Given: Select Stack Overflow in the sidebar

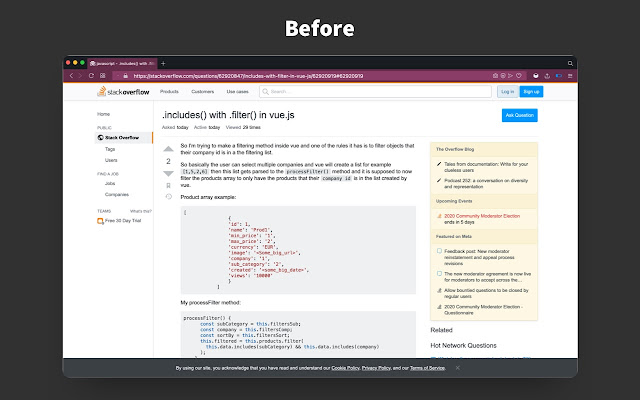Looking at the screenshot, I should [124, 138].
